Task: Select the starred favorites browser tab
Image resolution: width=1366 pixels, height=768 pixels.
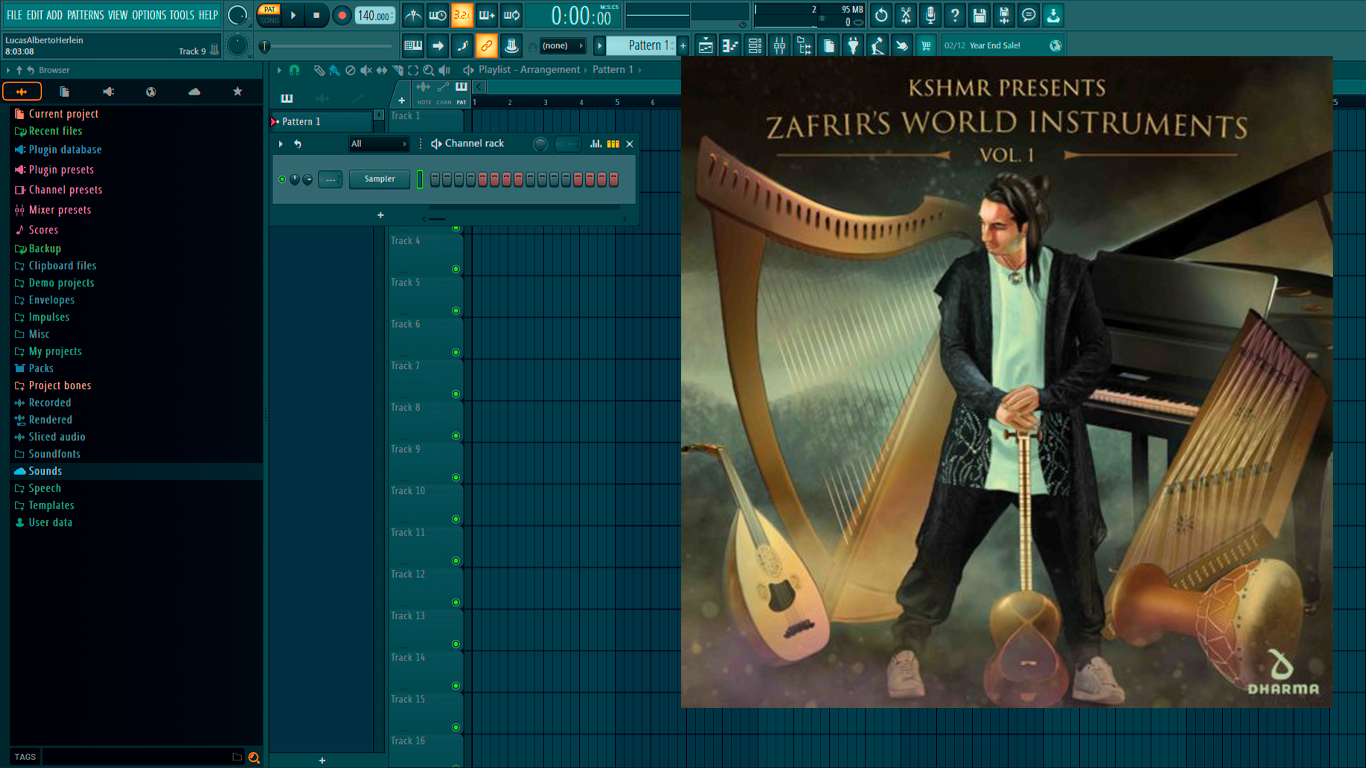Action: 237,91
